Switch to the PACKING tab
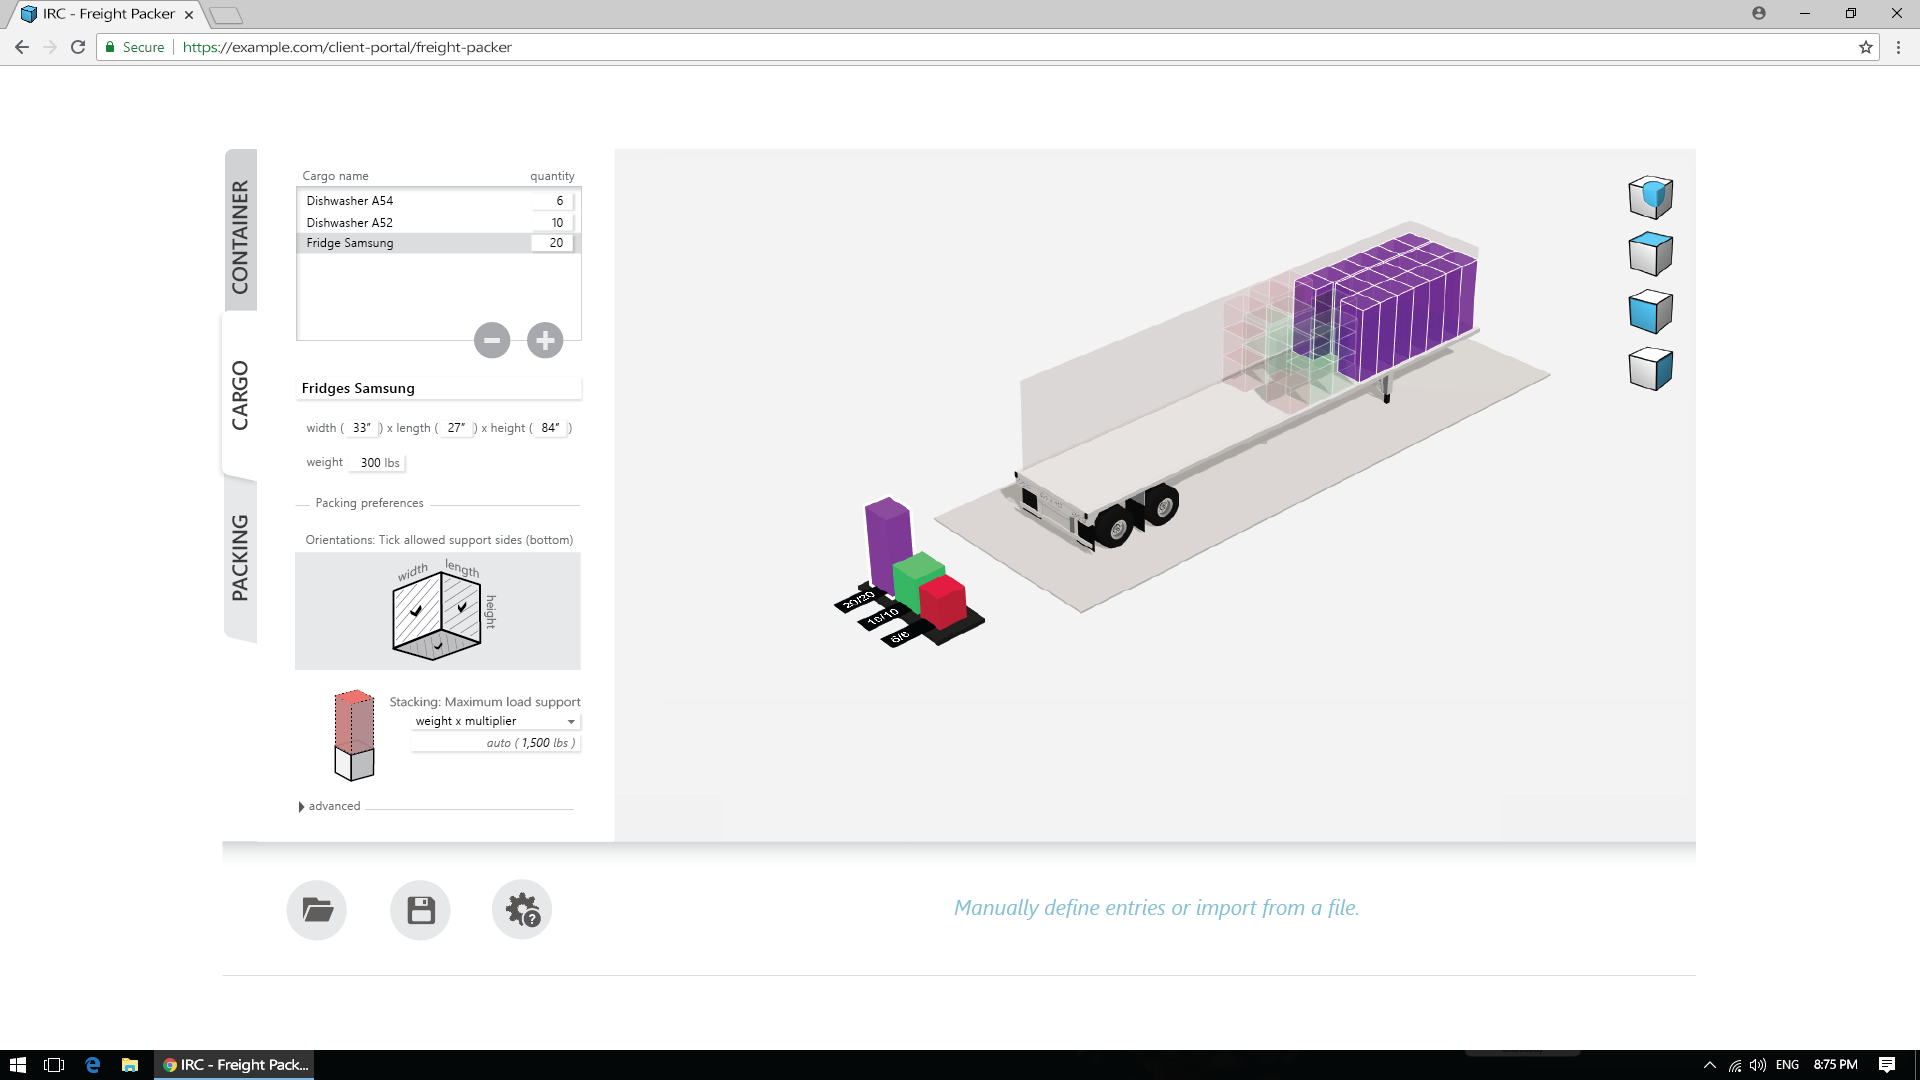This screenshot has width=1920, height=1080. (240, 557)
